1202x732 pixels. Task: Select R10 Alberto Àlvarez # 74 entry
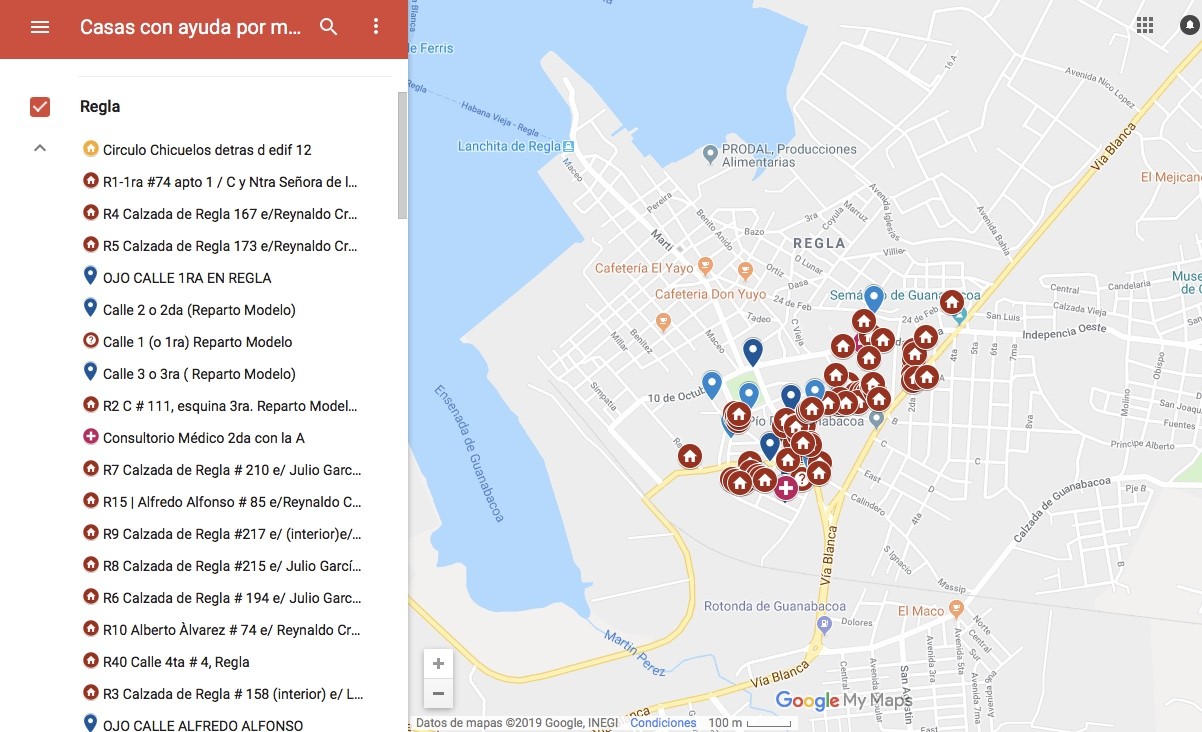click(x=232, y=630)
